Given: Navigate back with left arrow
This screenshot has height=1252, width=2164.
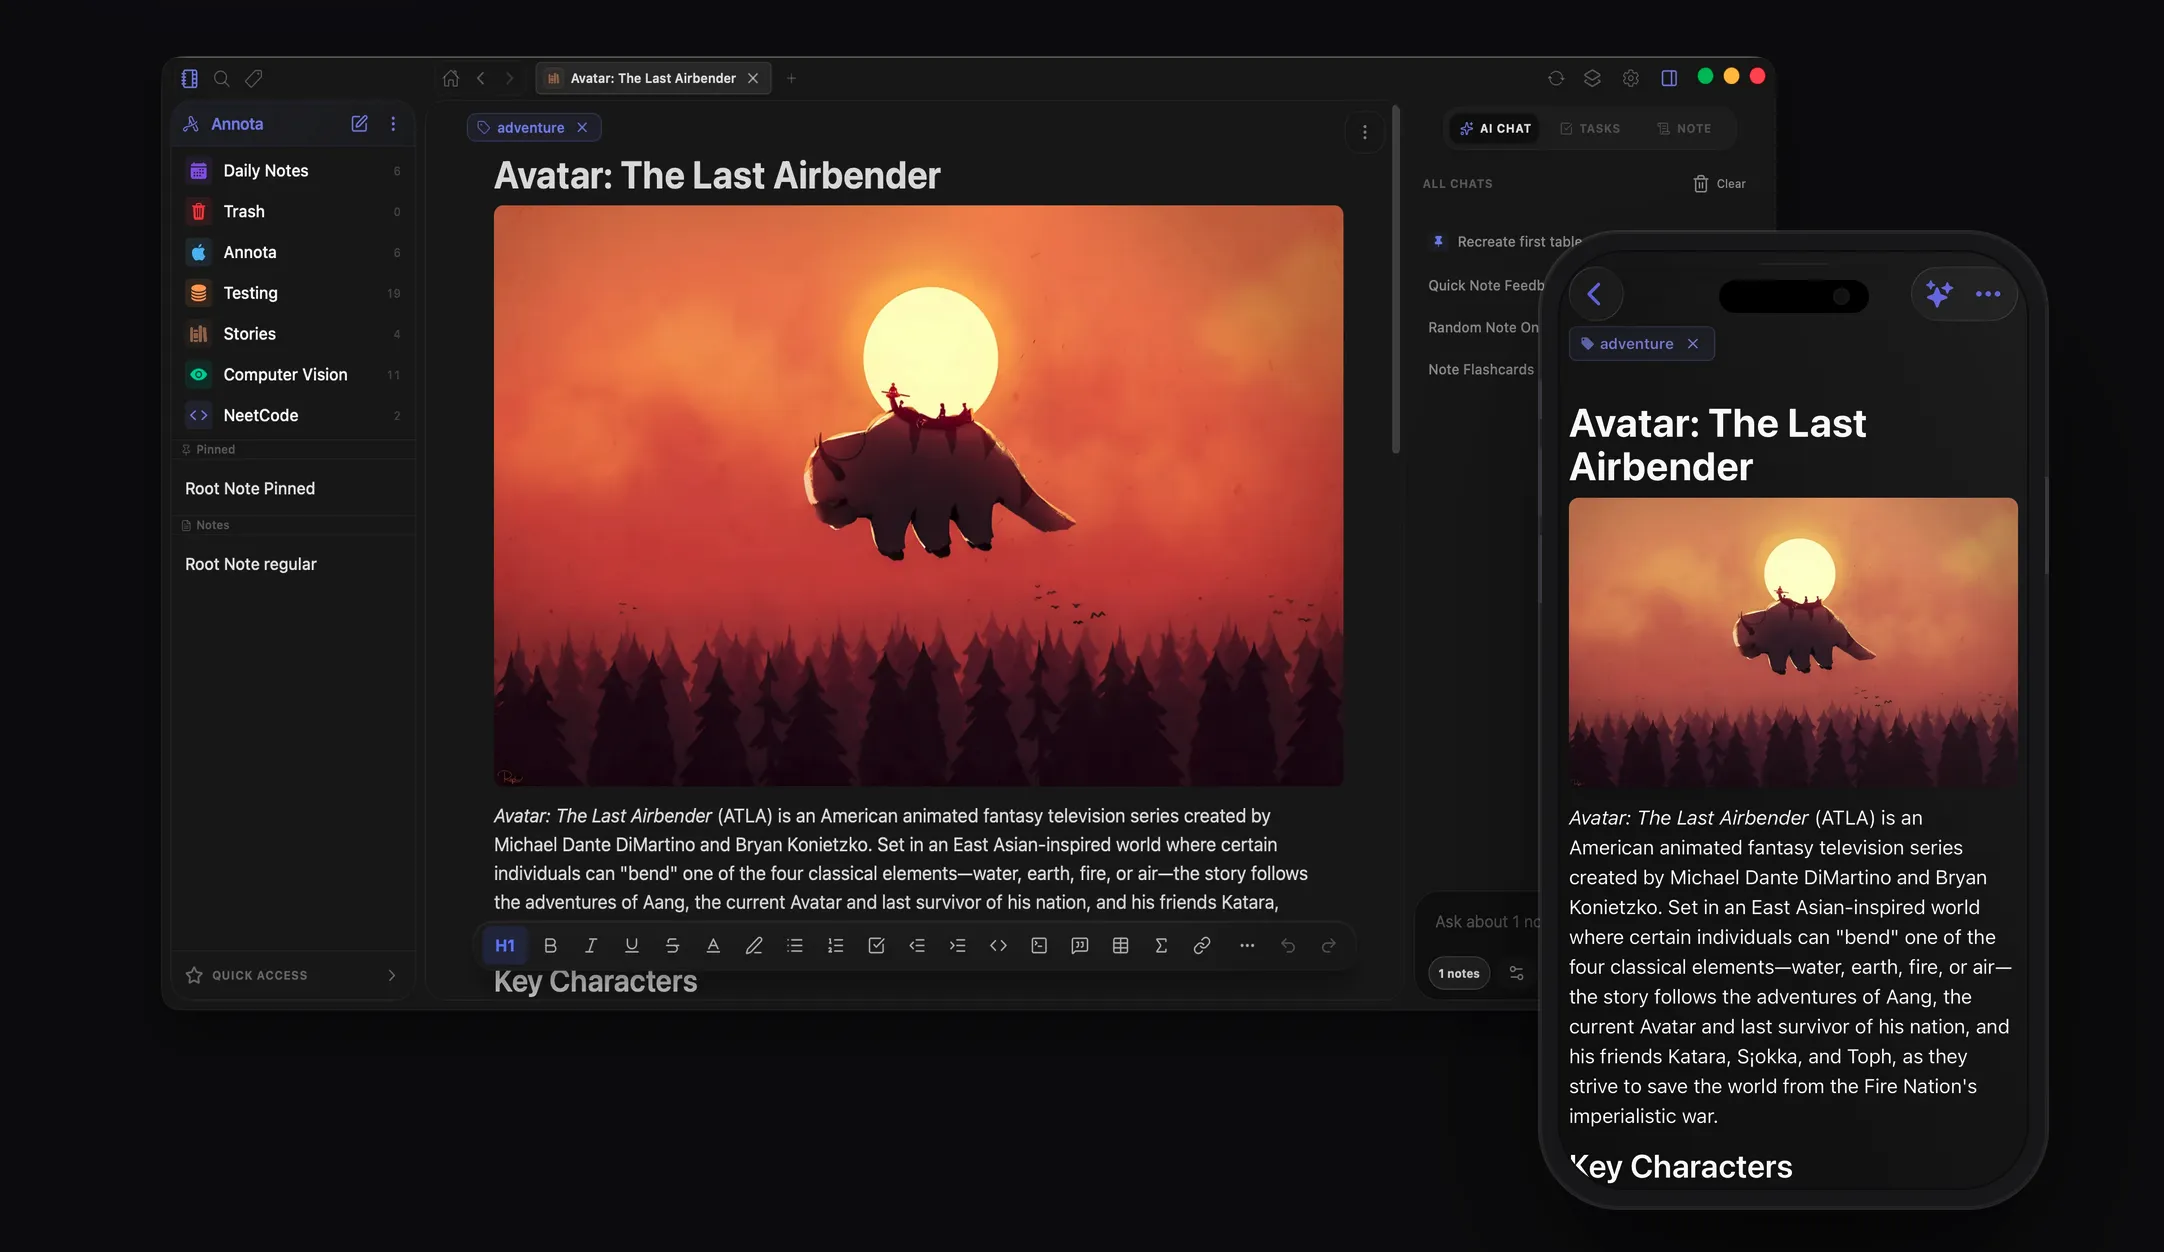Looking at the screenshot, I should 481,78.
